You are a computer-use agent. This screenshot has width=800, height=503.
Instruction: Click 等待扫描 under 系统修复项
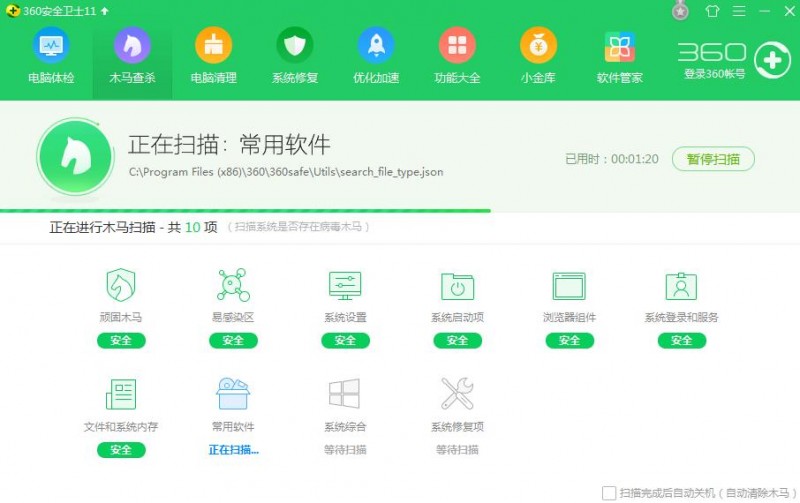coord(457,449)
